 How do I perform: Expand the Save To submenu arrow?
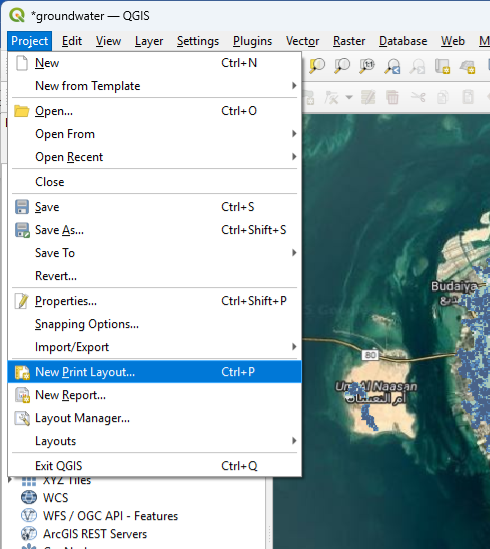[294, 253]
